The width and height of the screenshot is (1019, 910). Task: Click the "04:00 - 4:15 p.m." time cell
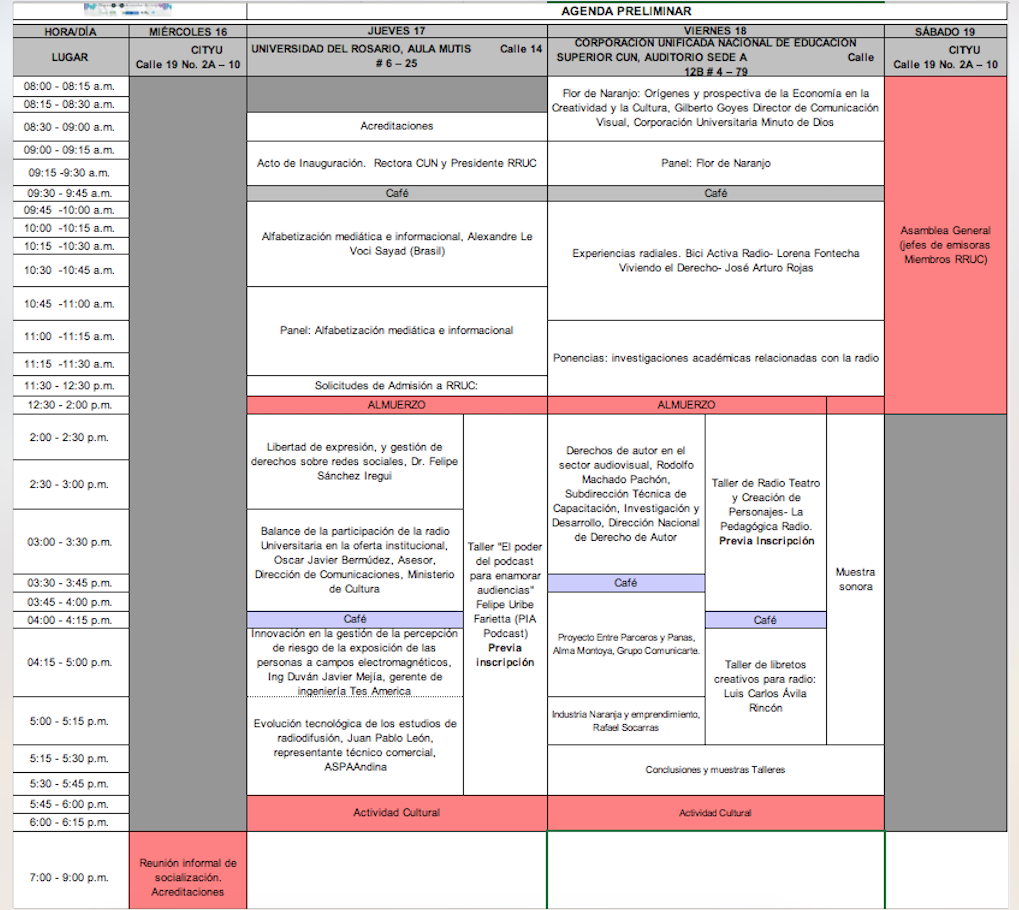click(70, 620)
